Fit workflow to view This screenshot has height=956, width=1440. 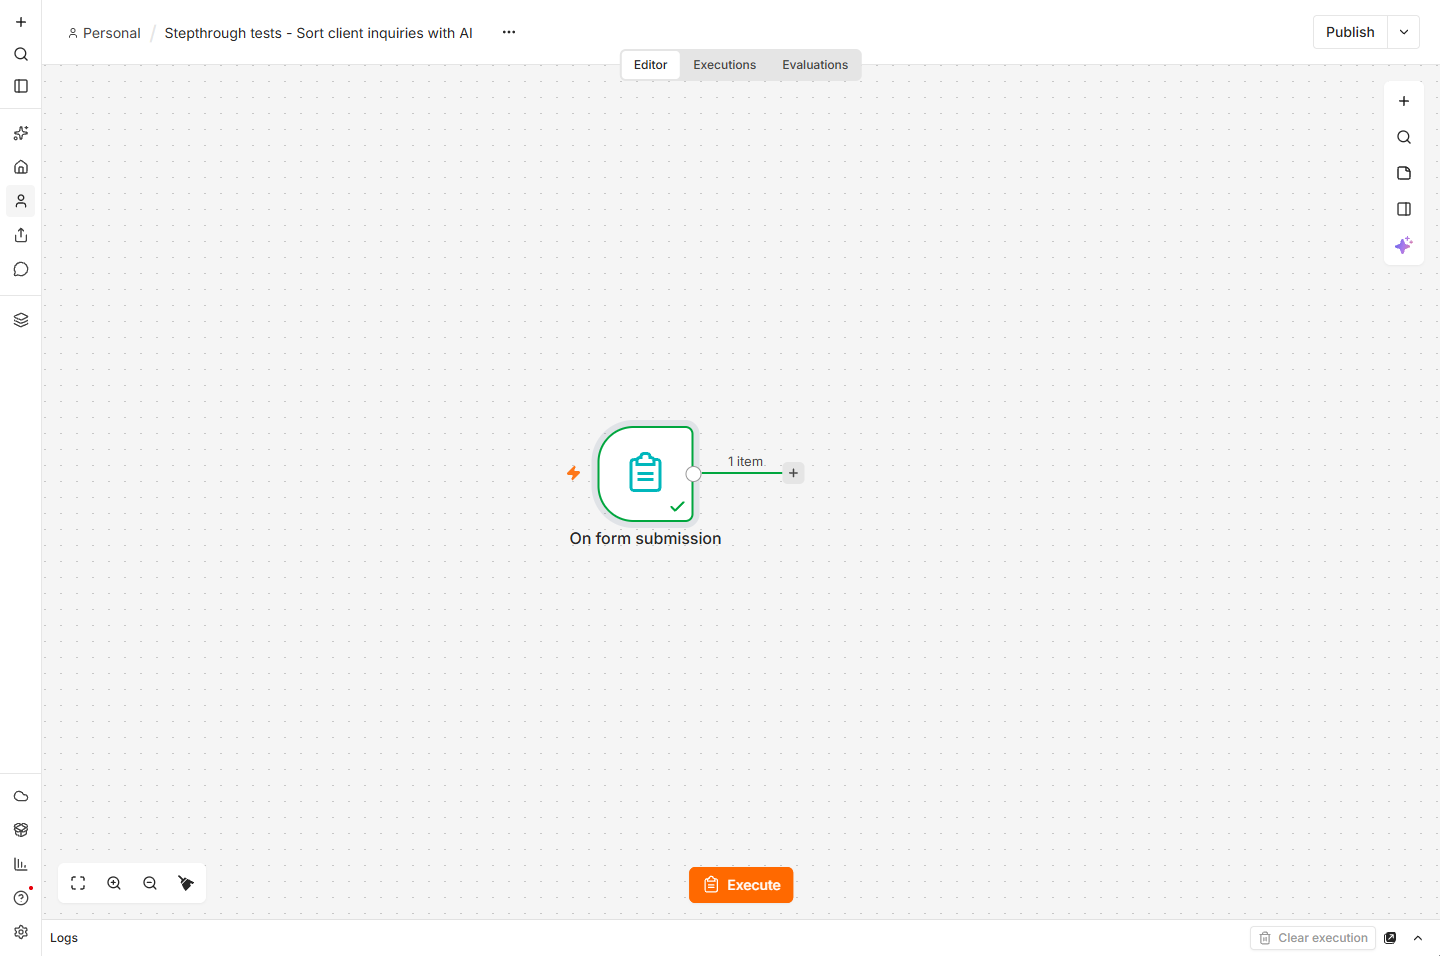tap(78, 883)
